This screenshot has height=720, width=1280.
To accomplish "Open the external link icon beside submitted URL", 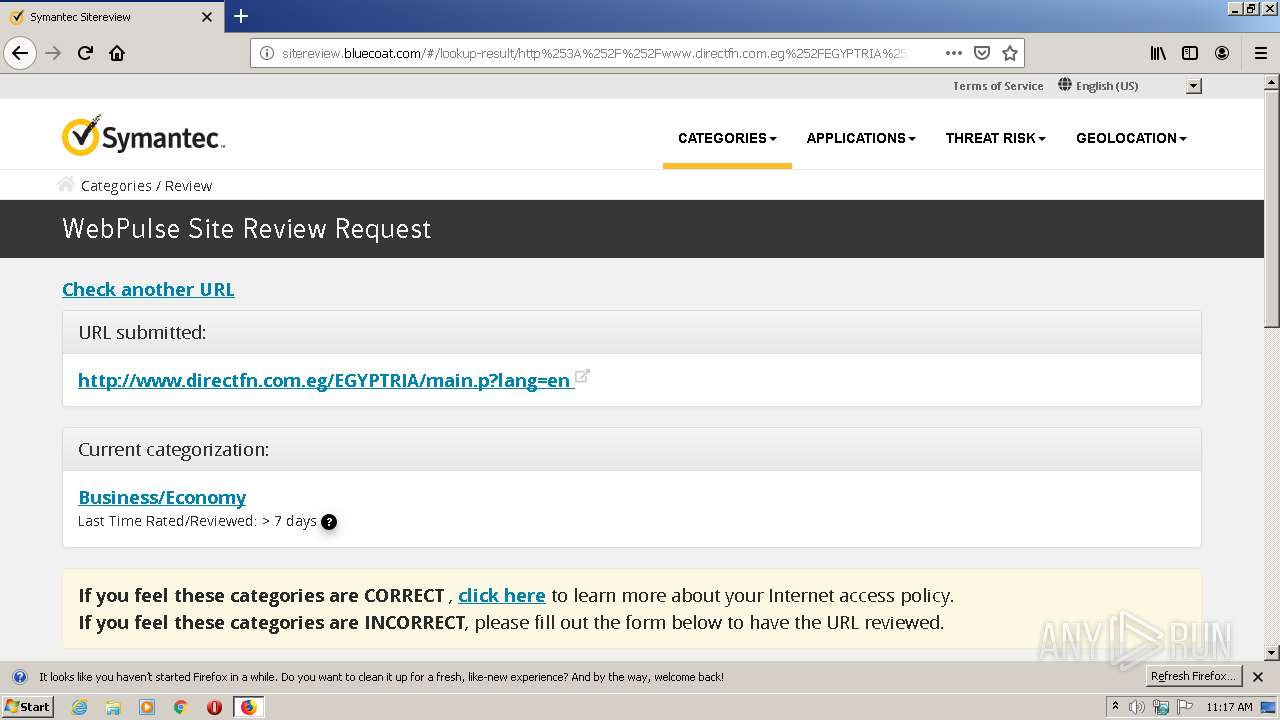I will [582, 376].
